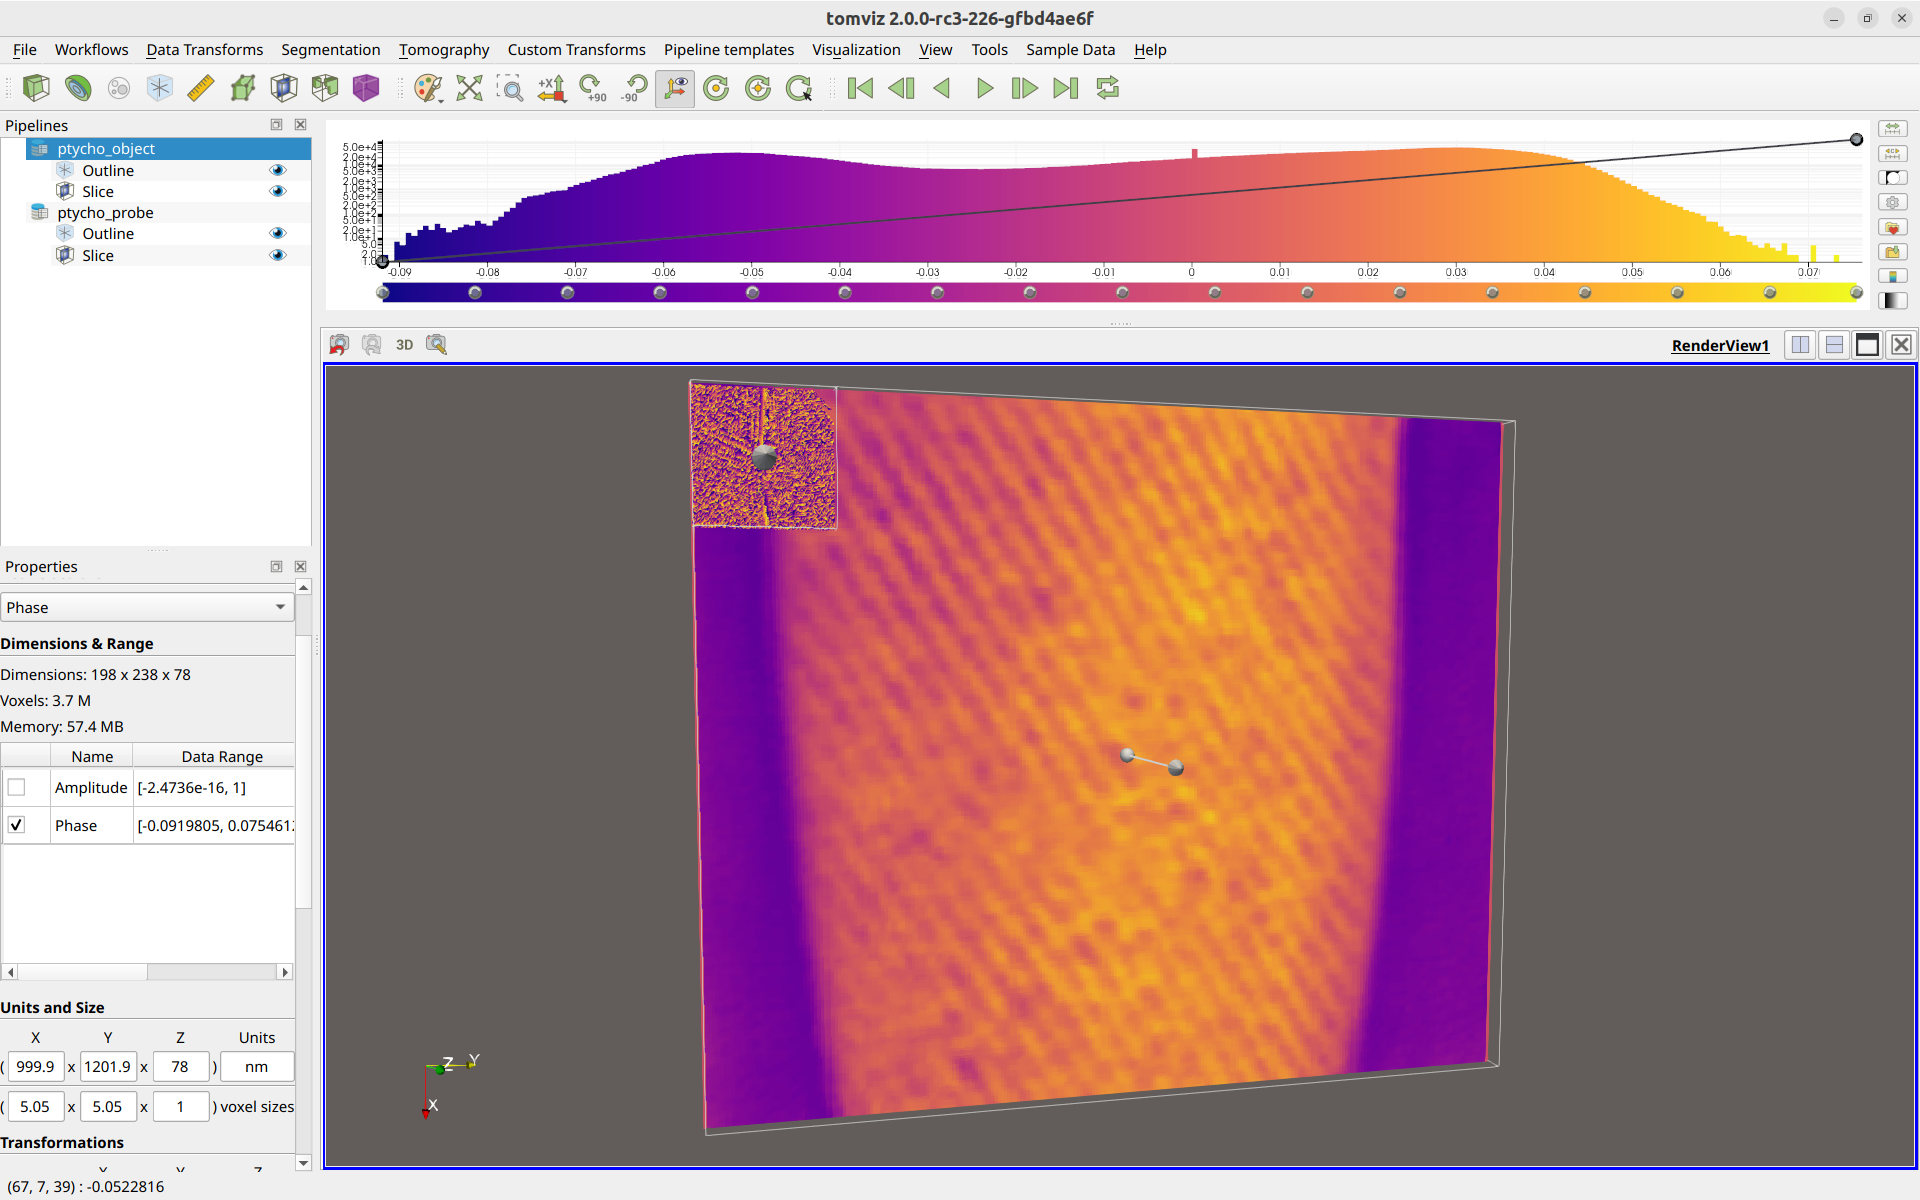This screenshot has width=1920, height=1200.
Task: Toggle the 3D interaction mode button
Action: pyautogui.click(x=404, y=345)
